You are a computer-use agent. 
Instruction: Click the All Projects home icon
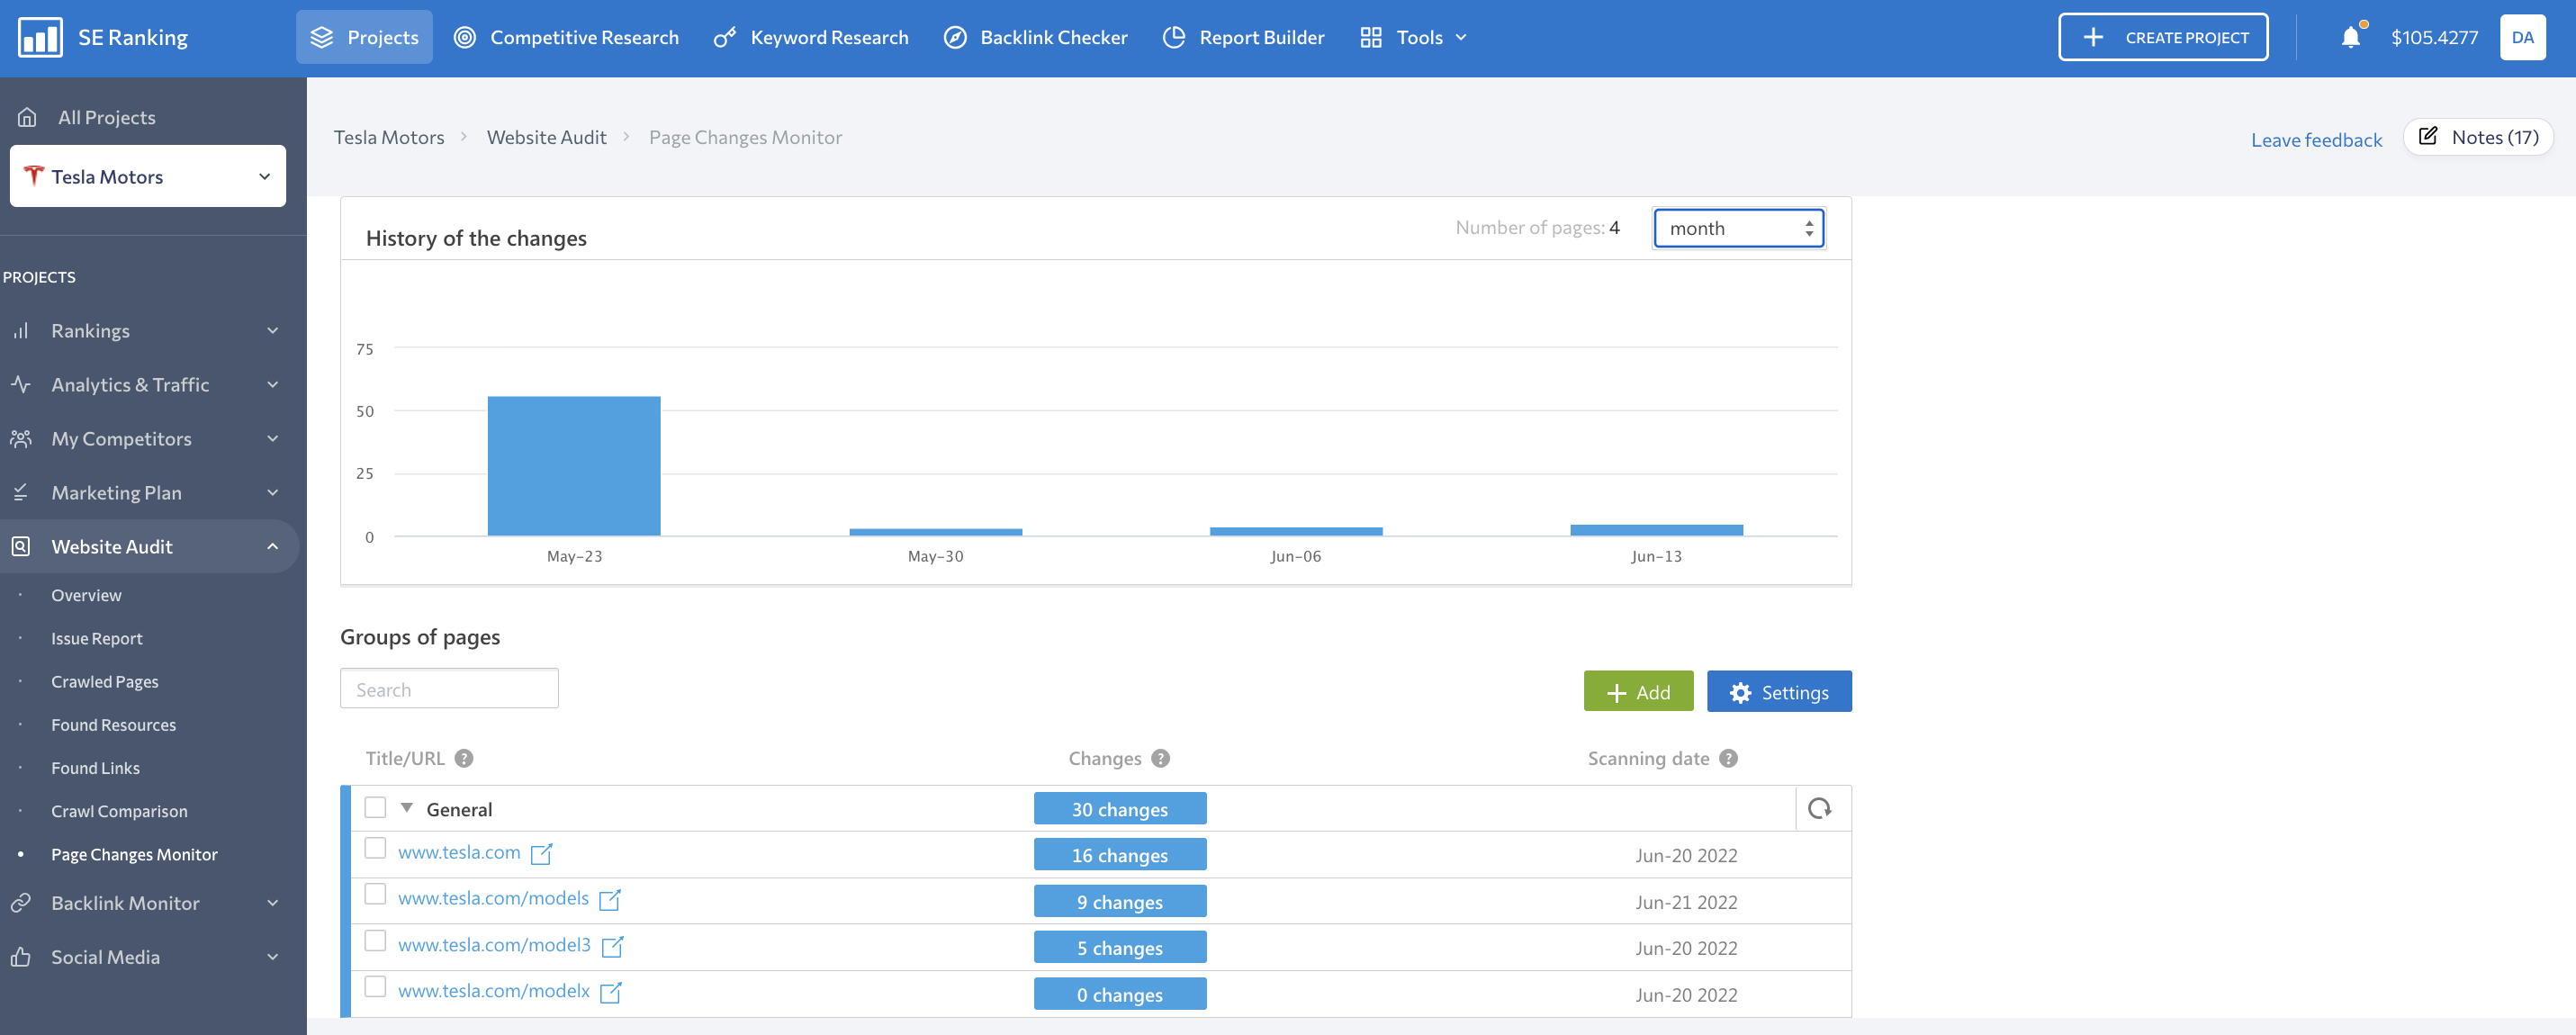(x=27, y=117)
